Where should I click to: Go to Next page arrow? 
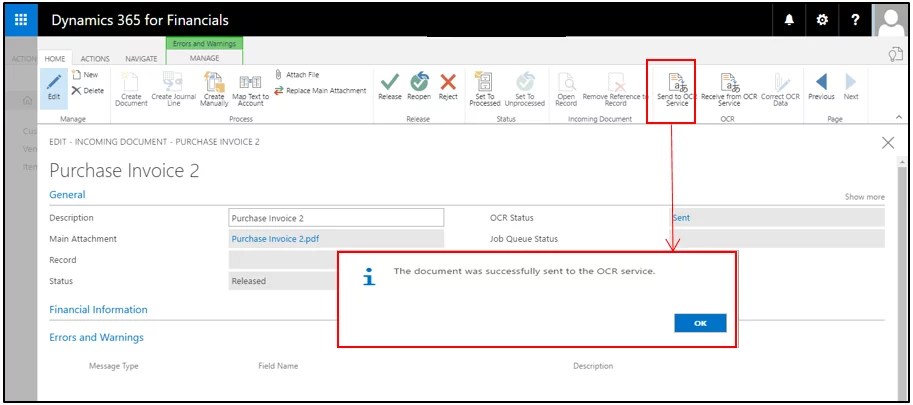click(x=851, y=87)
